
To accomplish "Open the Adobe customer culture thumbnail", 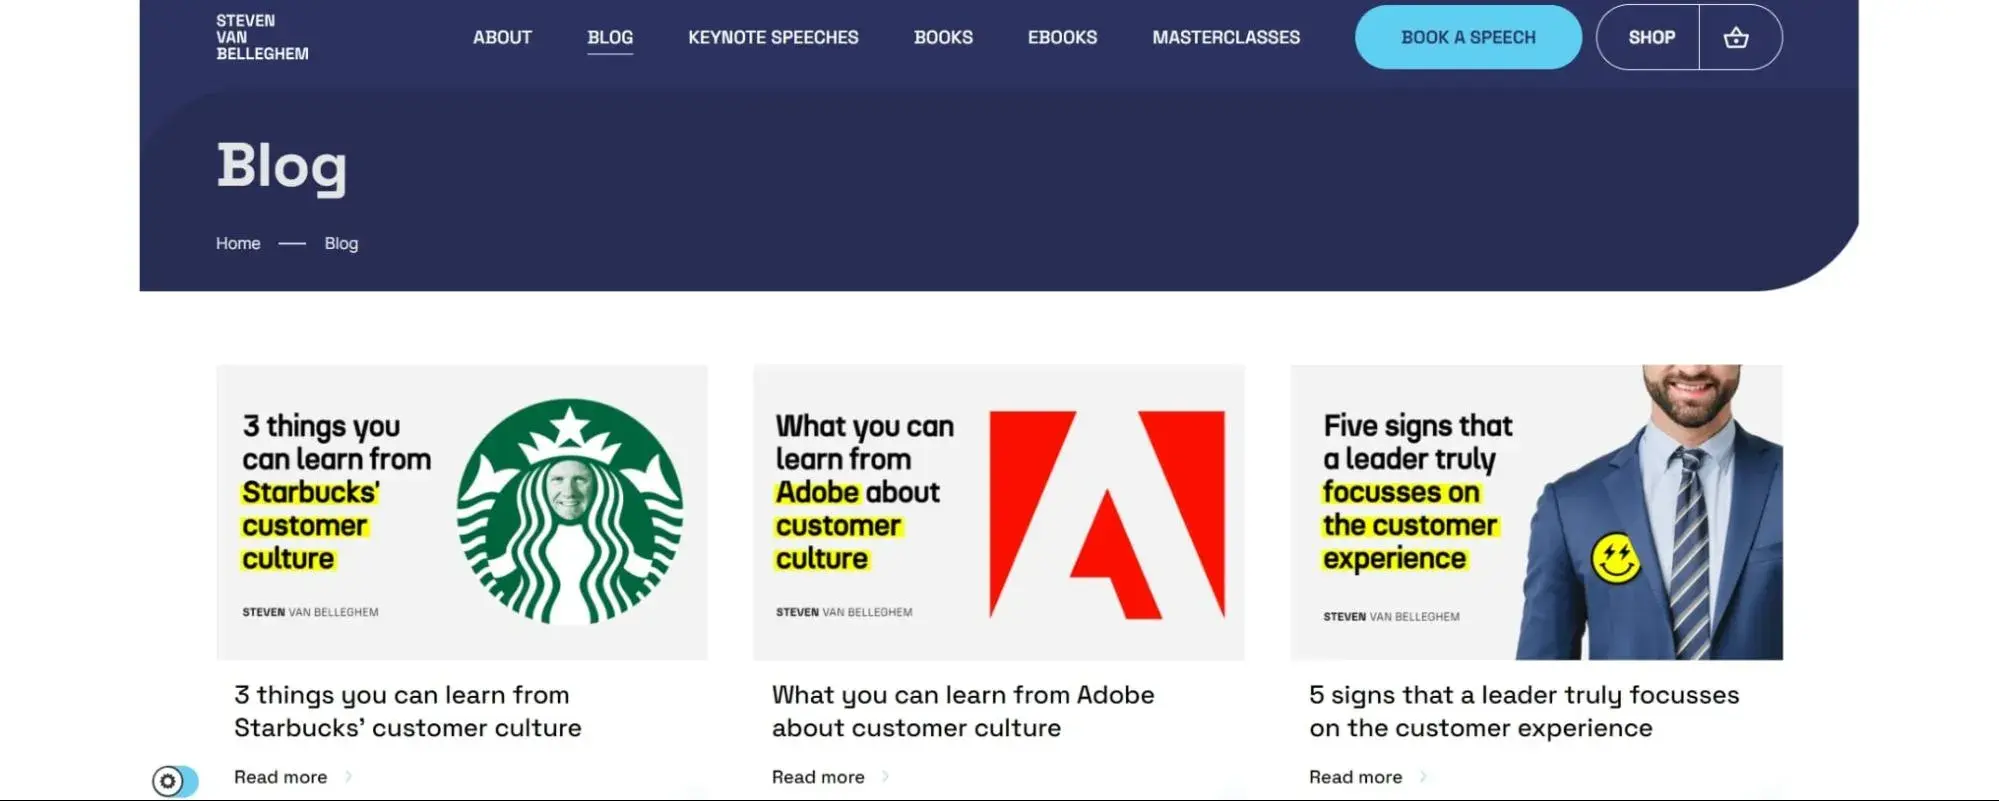I will (999, 512).
